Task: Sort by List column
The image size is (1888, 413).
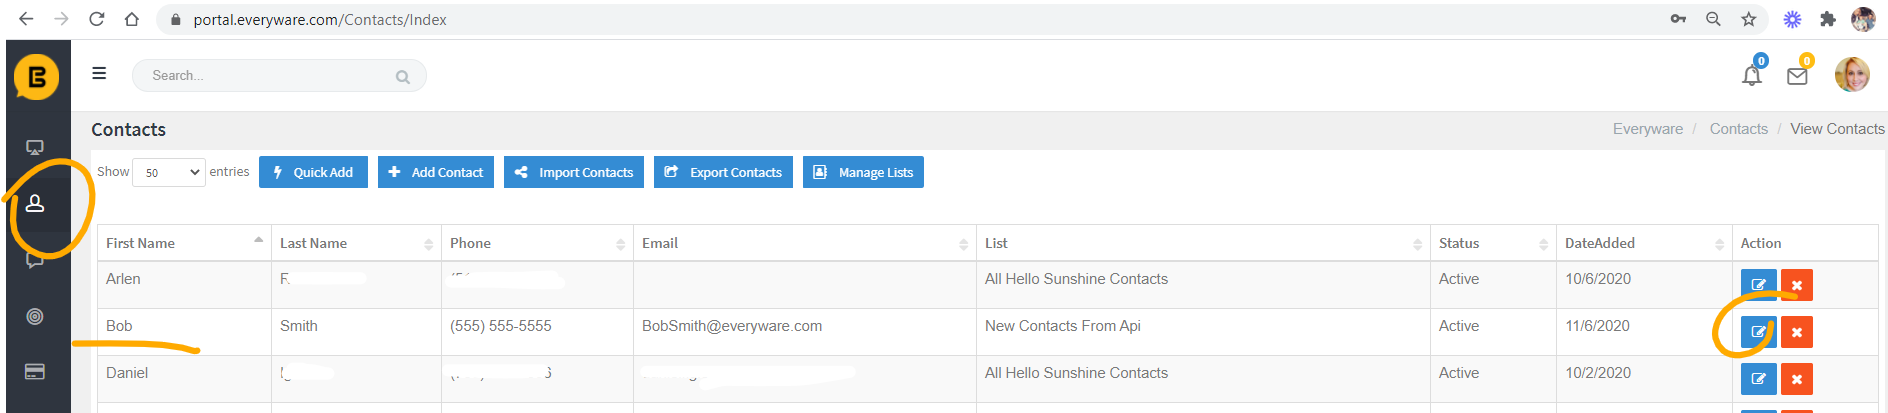Action: pyautogui.click(x=1203, y=243)
